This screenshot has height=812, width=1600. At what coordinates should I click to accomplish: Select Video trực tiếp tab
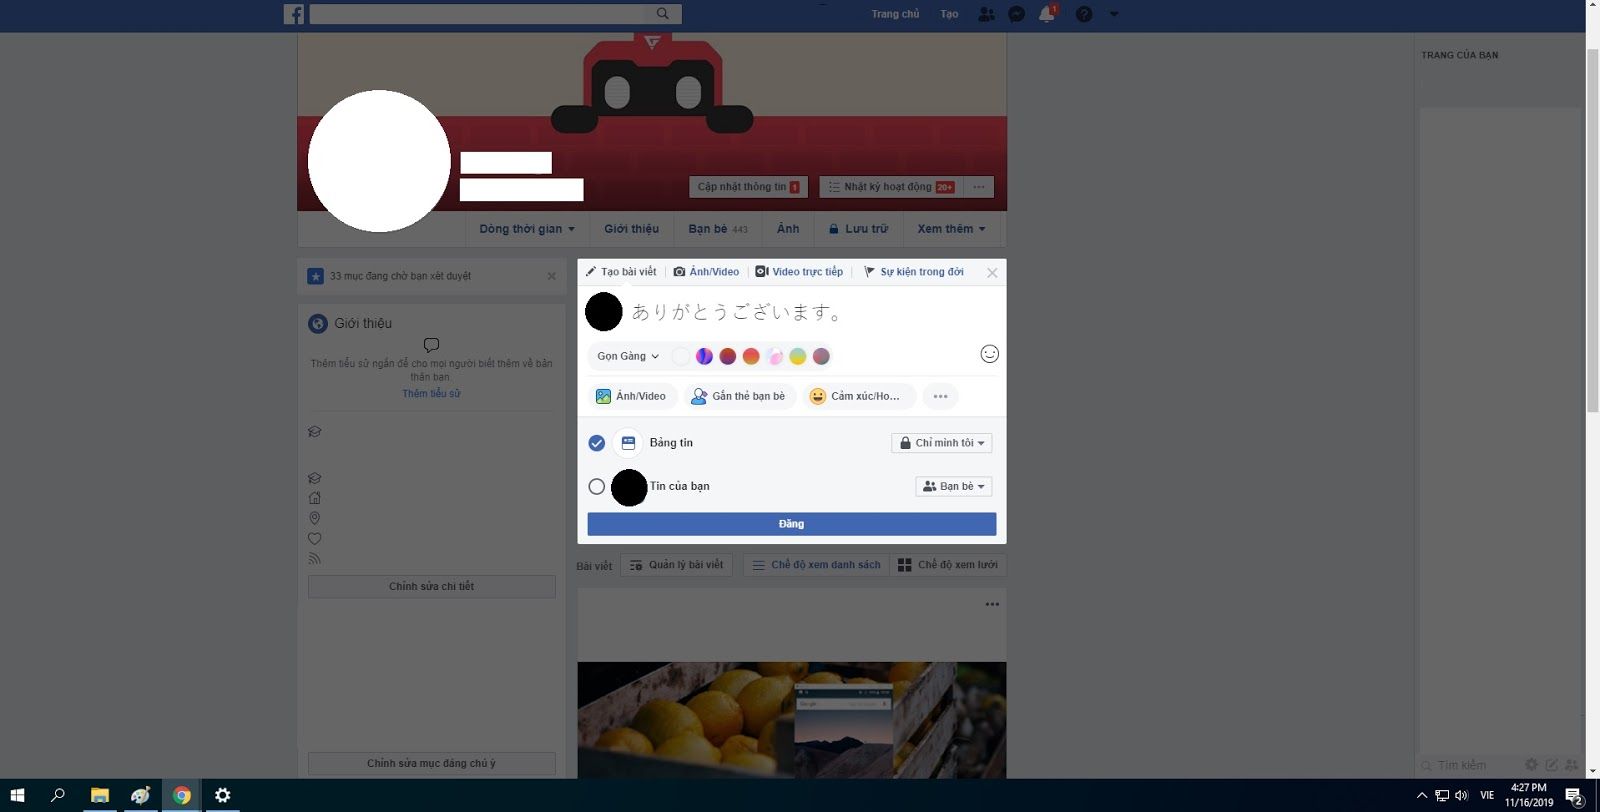(799, 272)
